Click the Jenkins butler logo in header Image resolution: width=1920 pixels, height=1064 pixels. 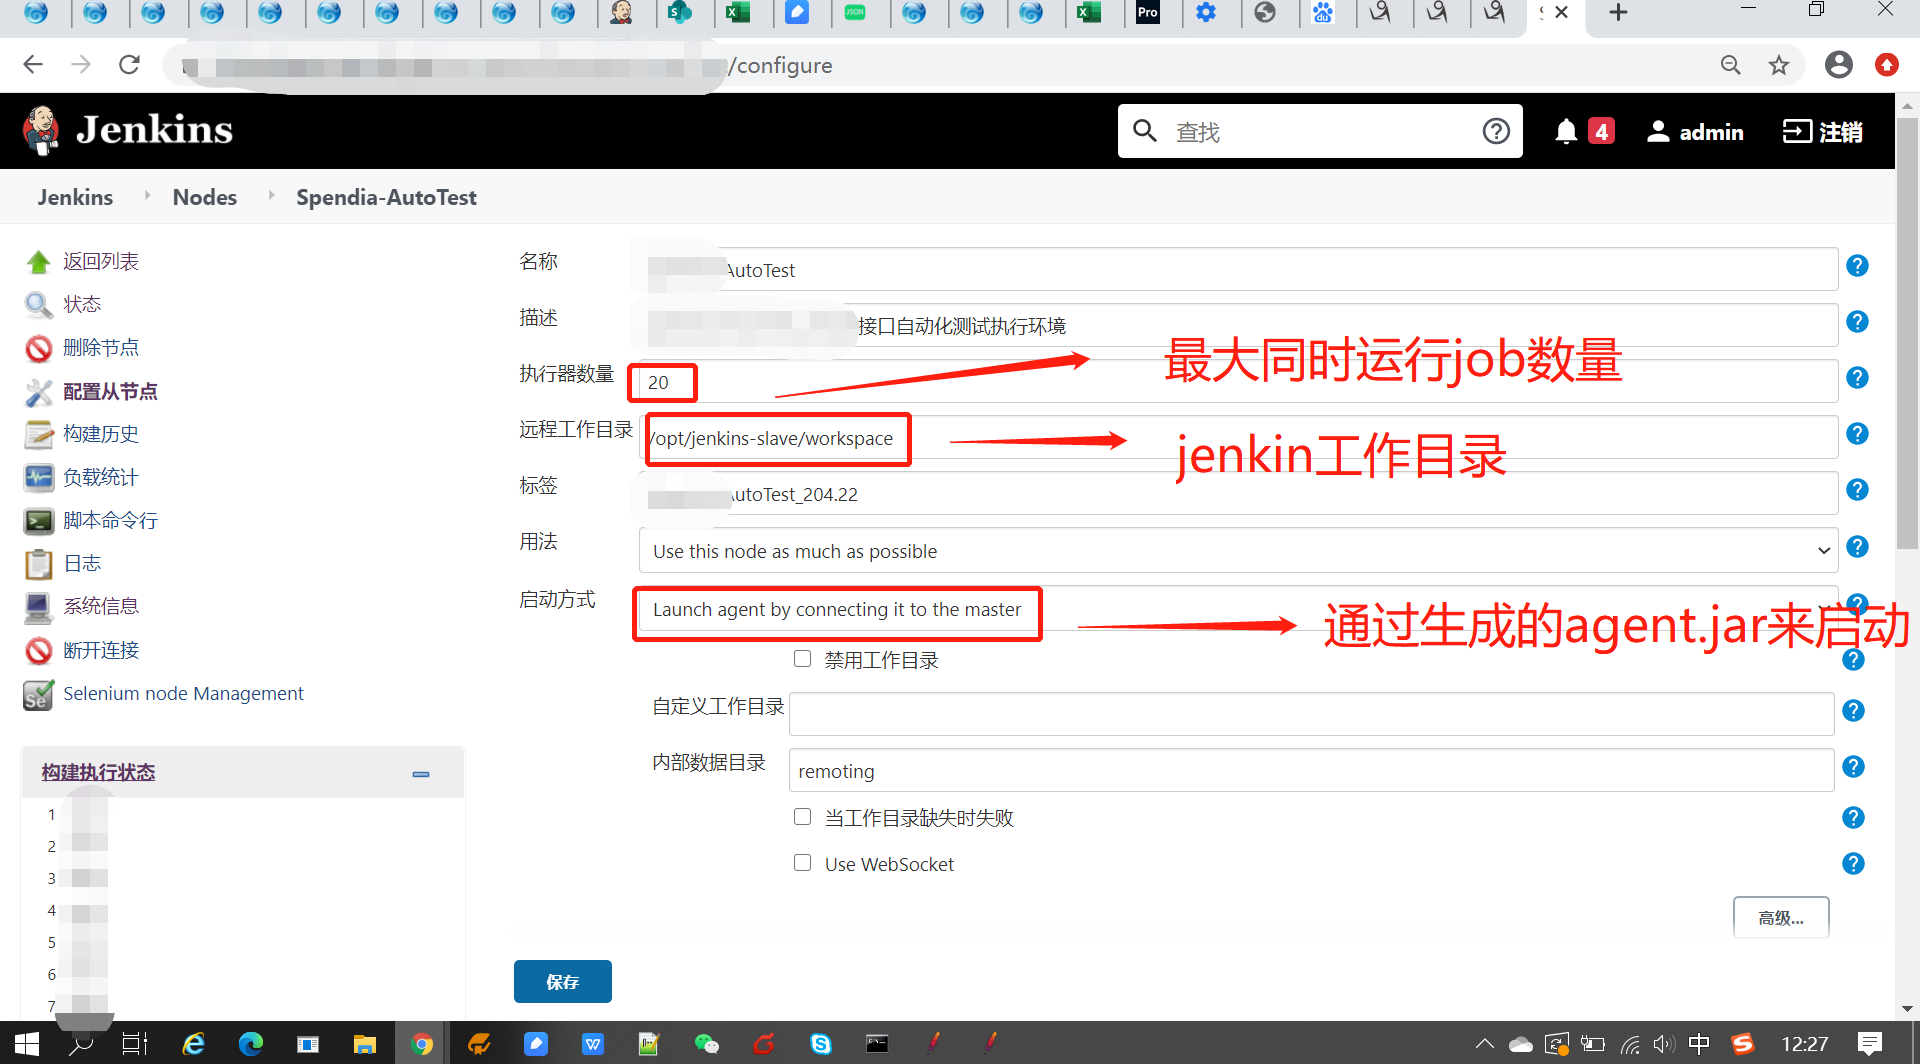(41, 131)
